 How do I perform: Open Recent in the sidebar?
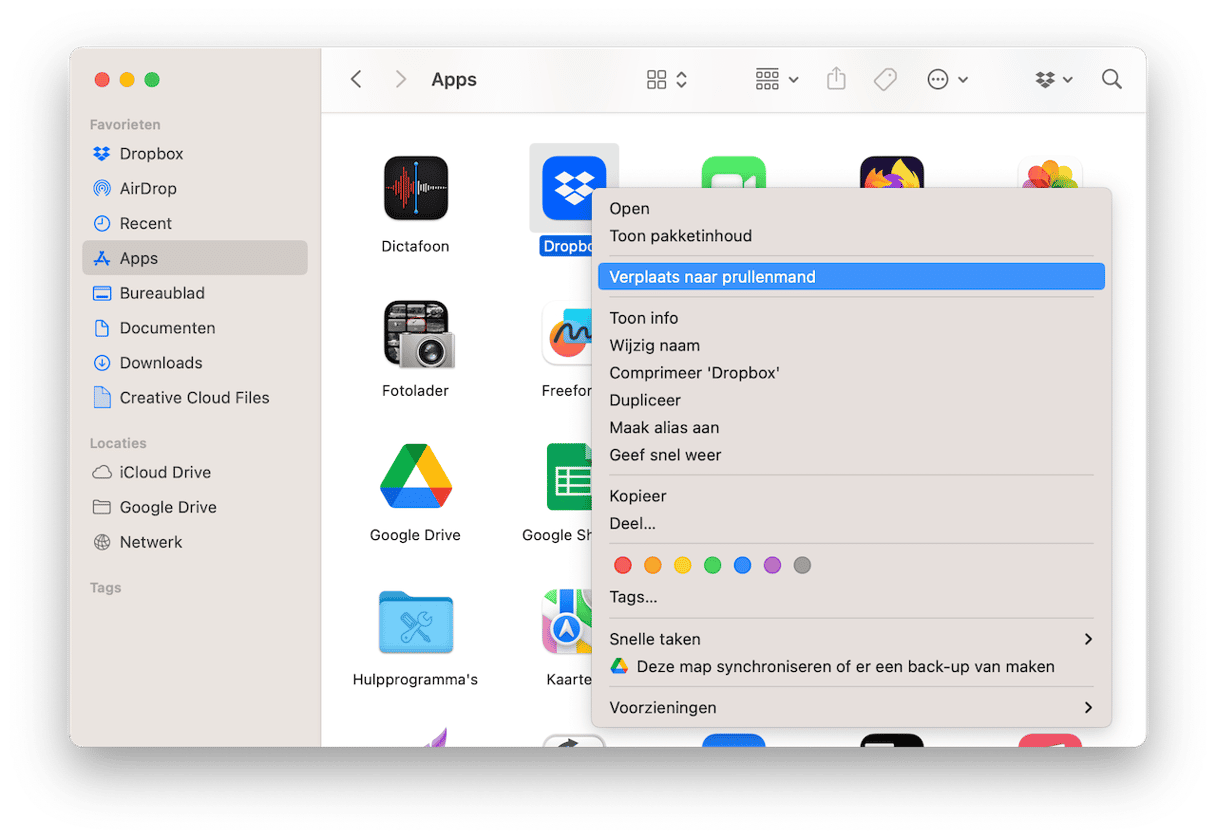coord(195,223)
